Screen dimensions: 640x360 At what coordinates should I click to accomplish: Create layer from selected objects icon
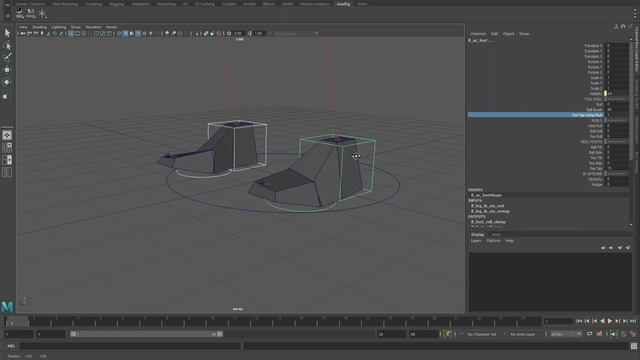pyautogui.click(x=628, y=247)
